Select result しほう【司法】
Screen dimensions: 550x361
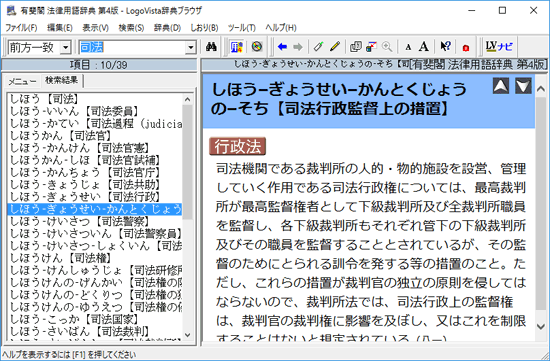[95, 99]
